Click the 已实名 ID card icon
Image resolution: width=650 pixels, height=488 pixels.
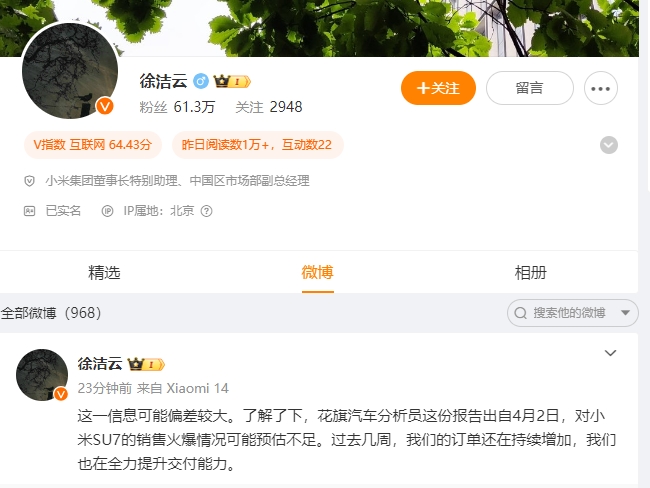tap(29, 211)
